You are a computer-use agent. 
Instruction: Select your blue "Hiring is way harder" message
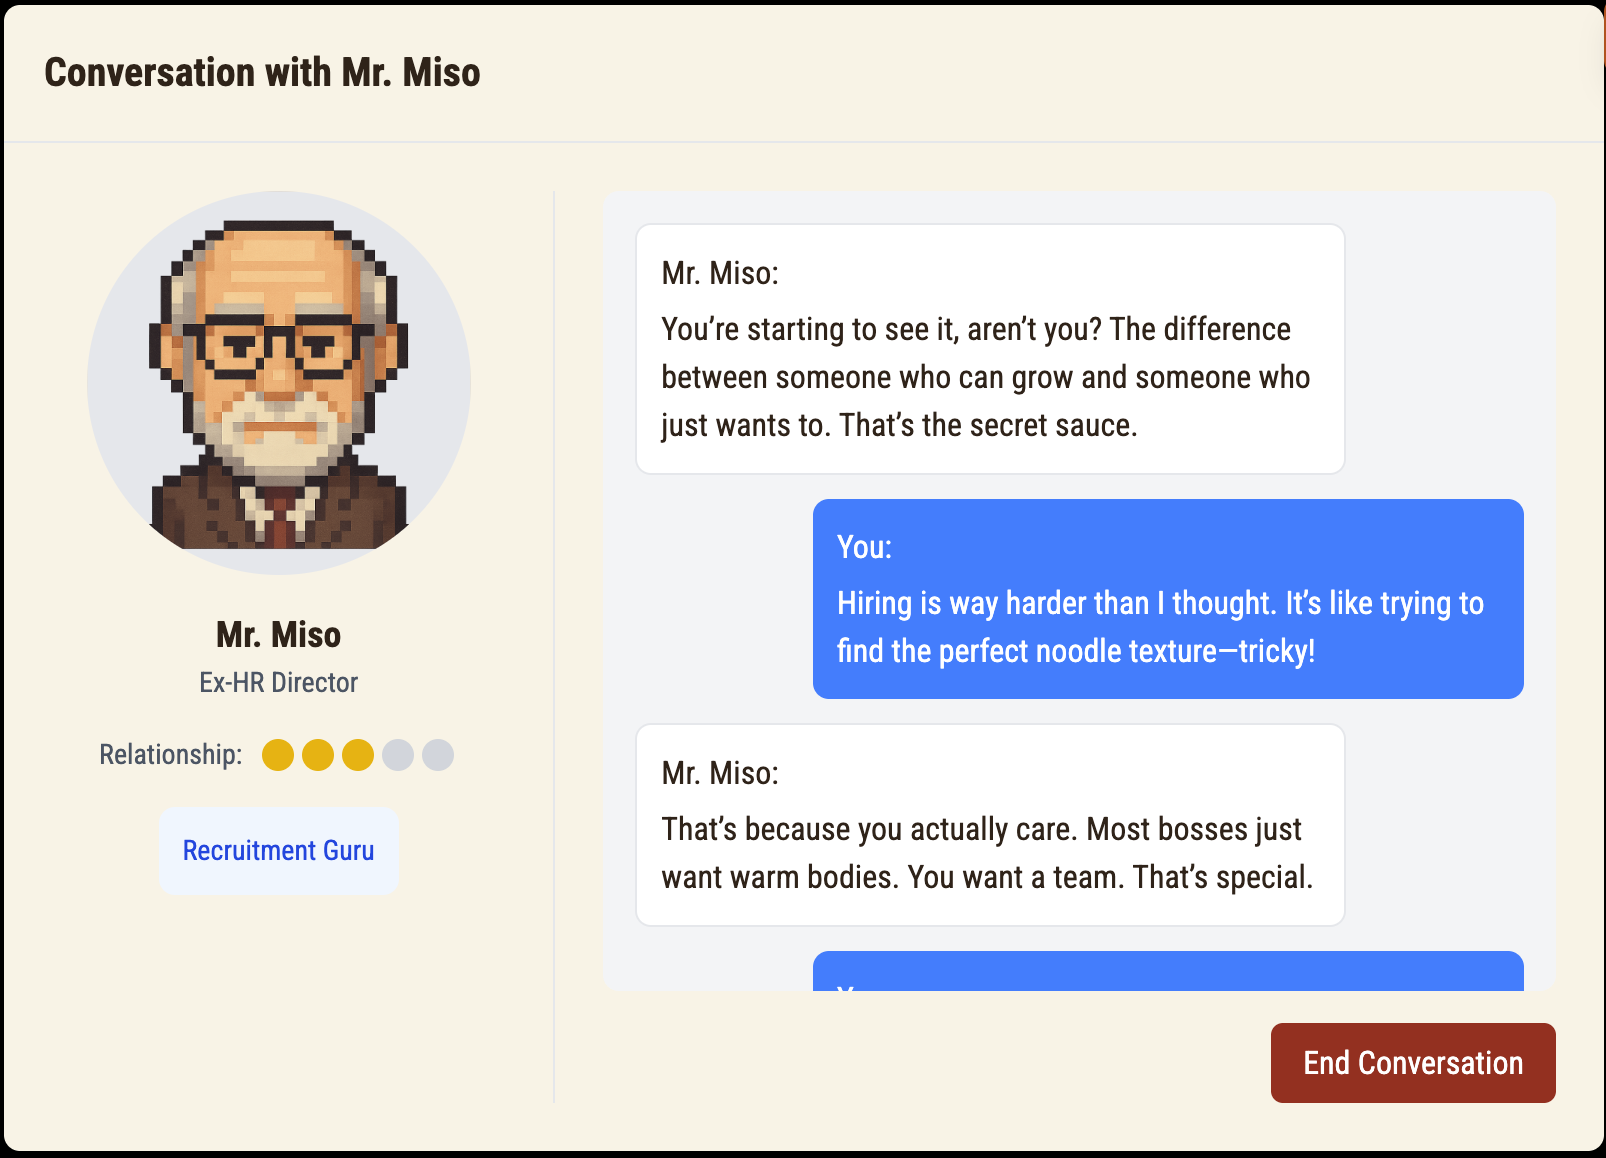pos(1168,627)
